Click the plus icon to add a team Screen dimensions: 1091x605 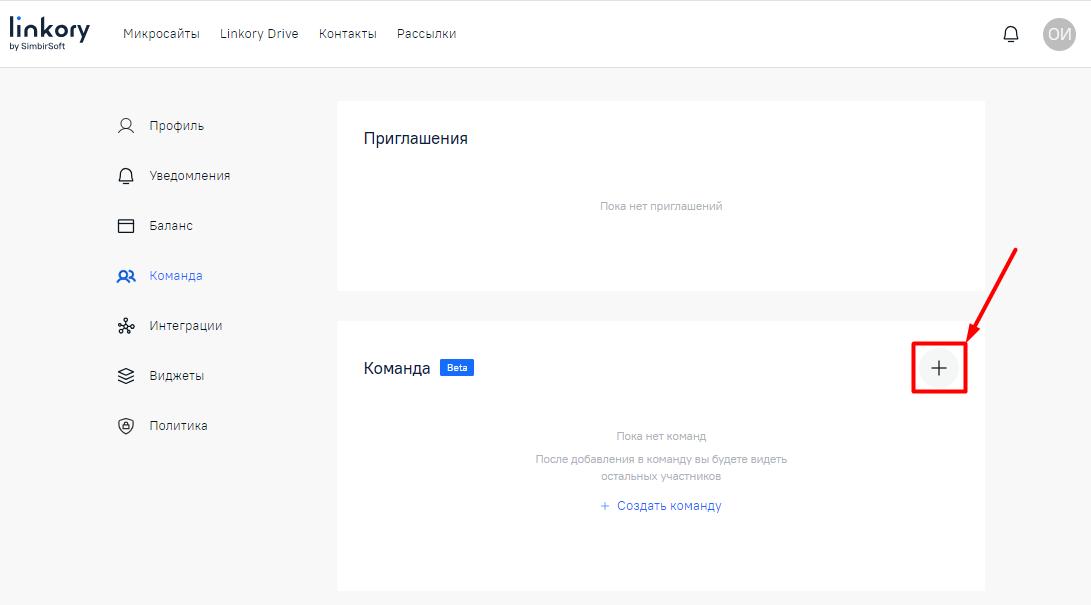938,368
